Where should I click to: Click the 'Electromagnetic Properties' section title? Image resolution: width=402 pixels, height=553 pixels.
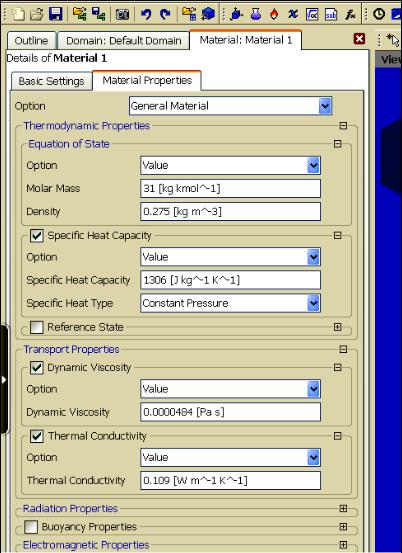[86, 545]
